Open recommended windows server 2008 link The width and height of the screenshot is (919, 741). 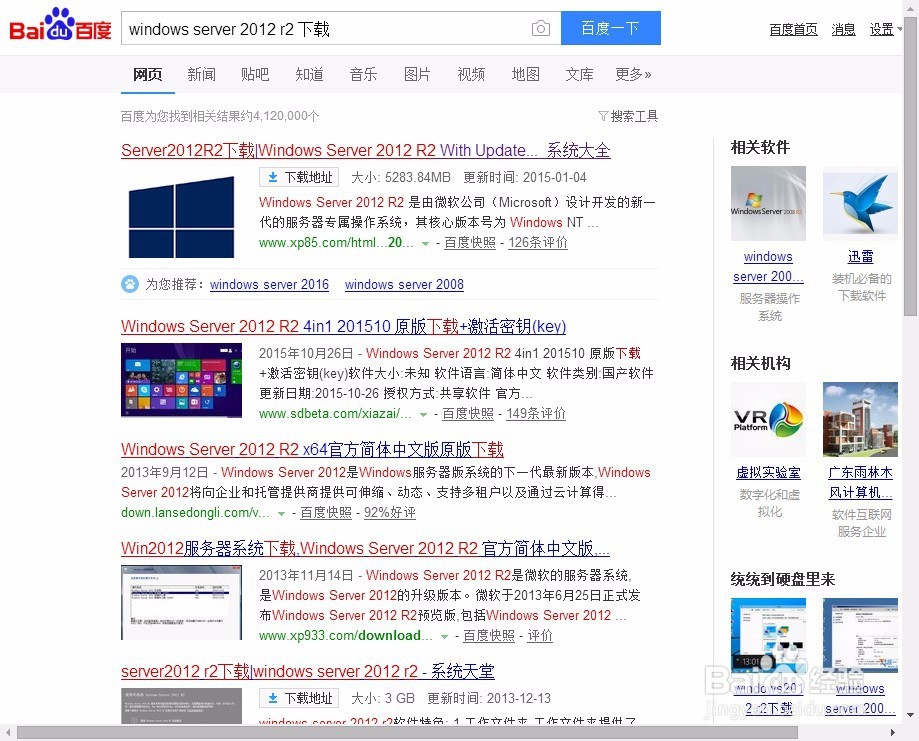coord(404,284)
